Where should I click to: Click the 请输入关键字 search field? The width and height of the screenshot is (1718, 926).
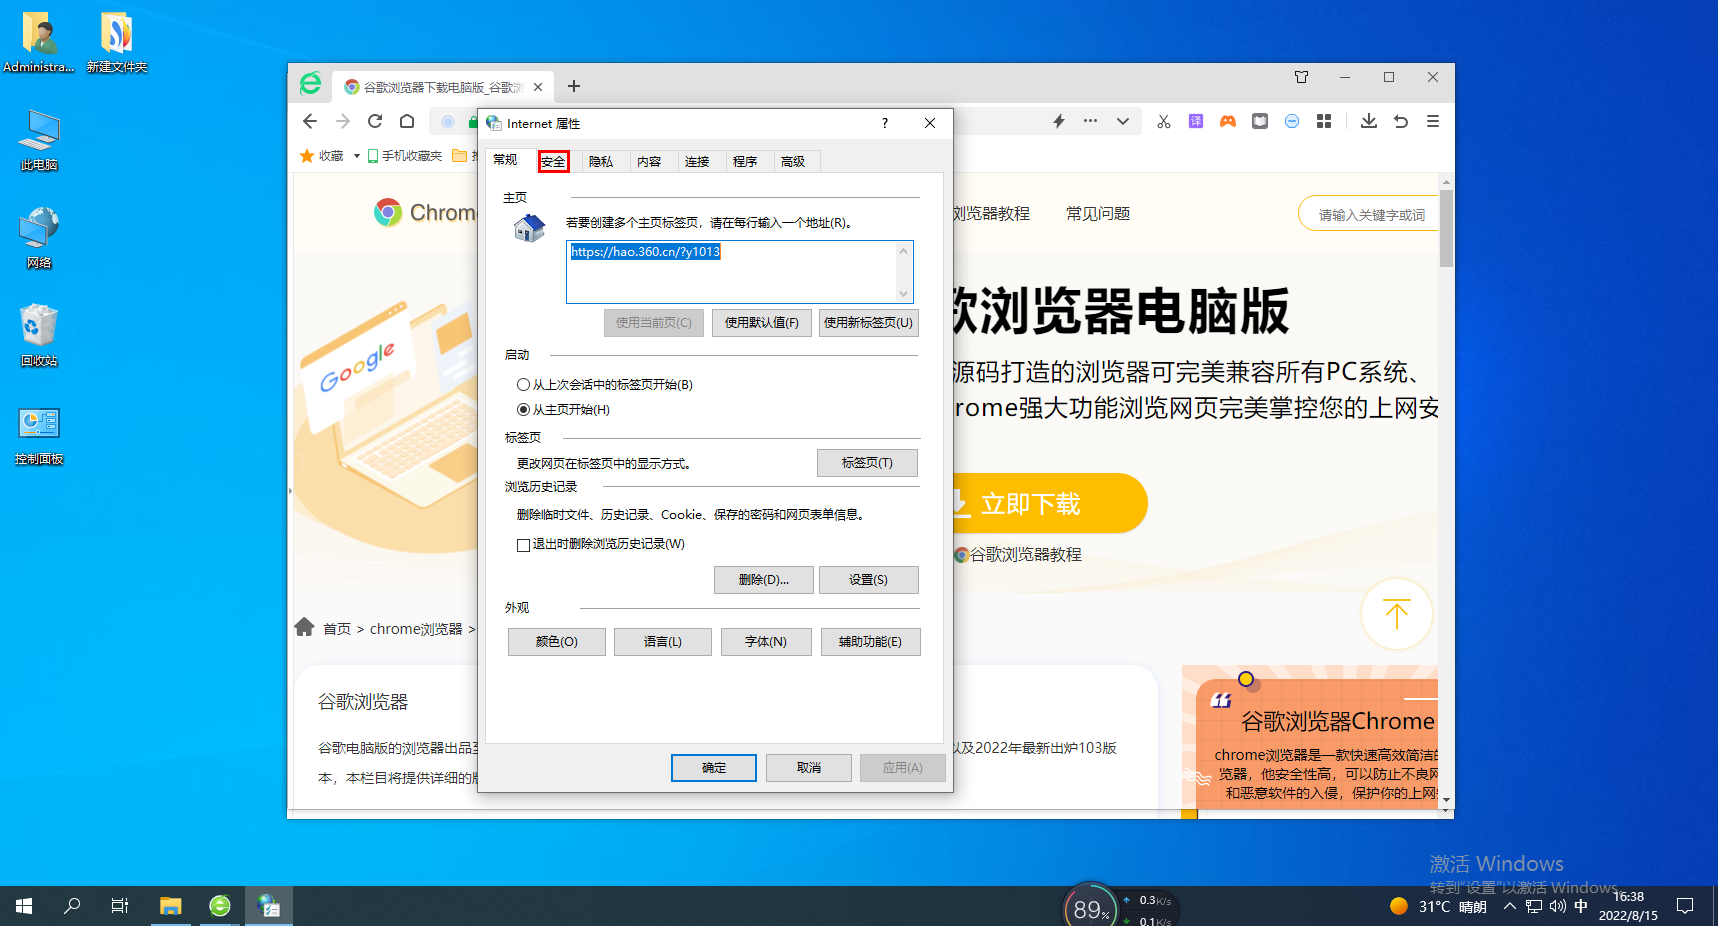click(x=1370, y=214)
